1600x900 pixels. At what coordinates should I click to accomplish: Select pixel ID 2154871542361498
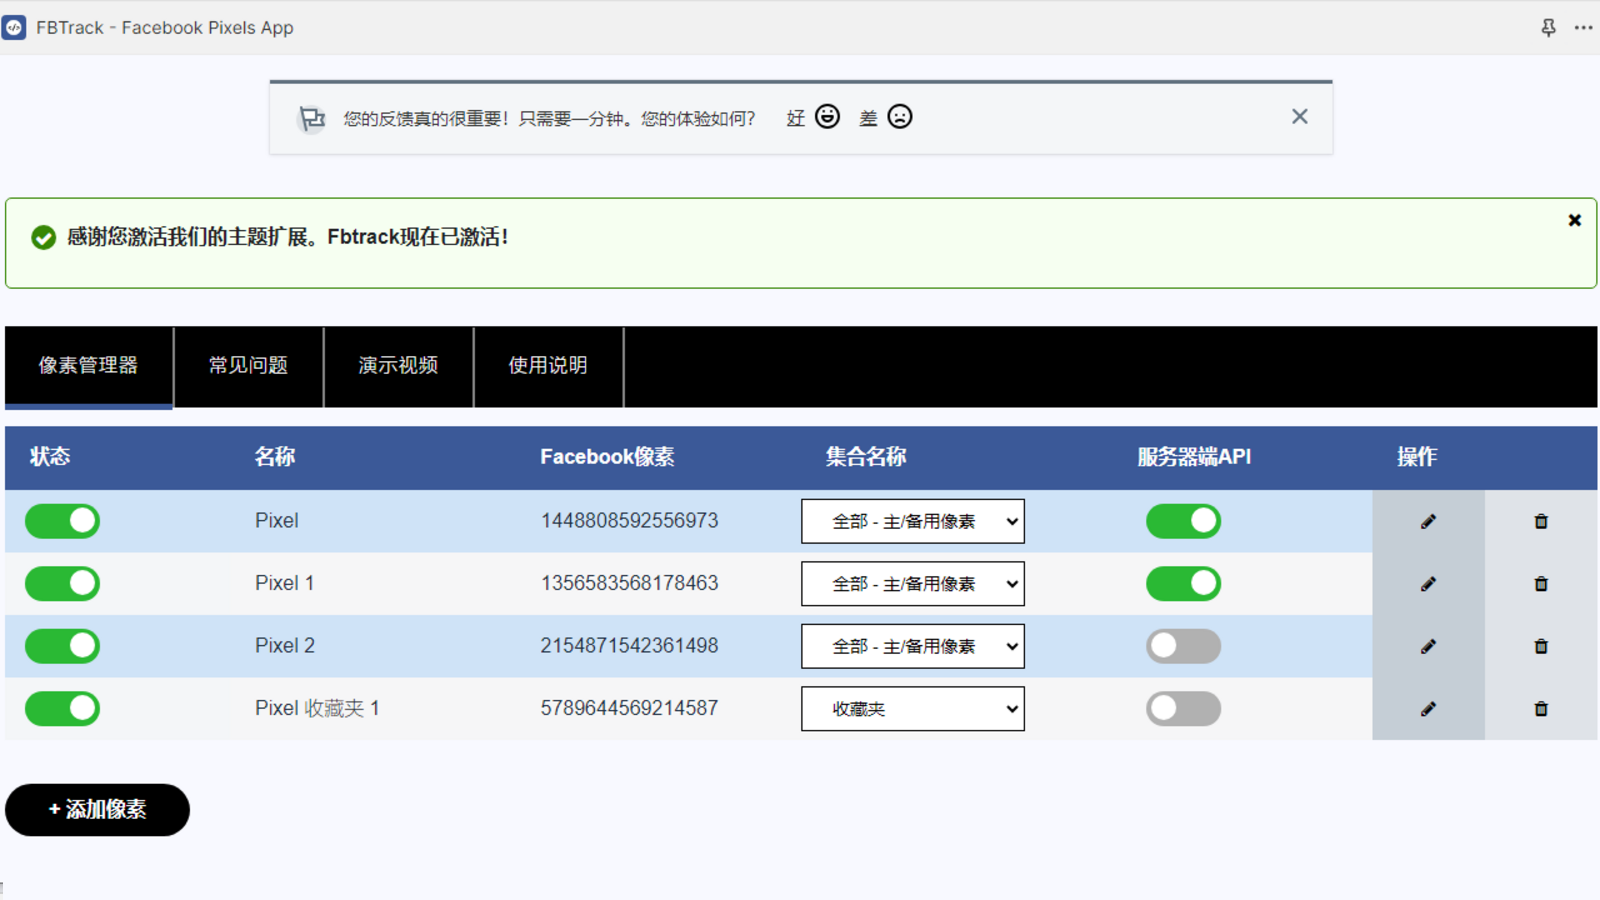[x=629, y=646]
